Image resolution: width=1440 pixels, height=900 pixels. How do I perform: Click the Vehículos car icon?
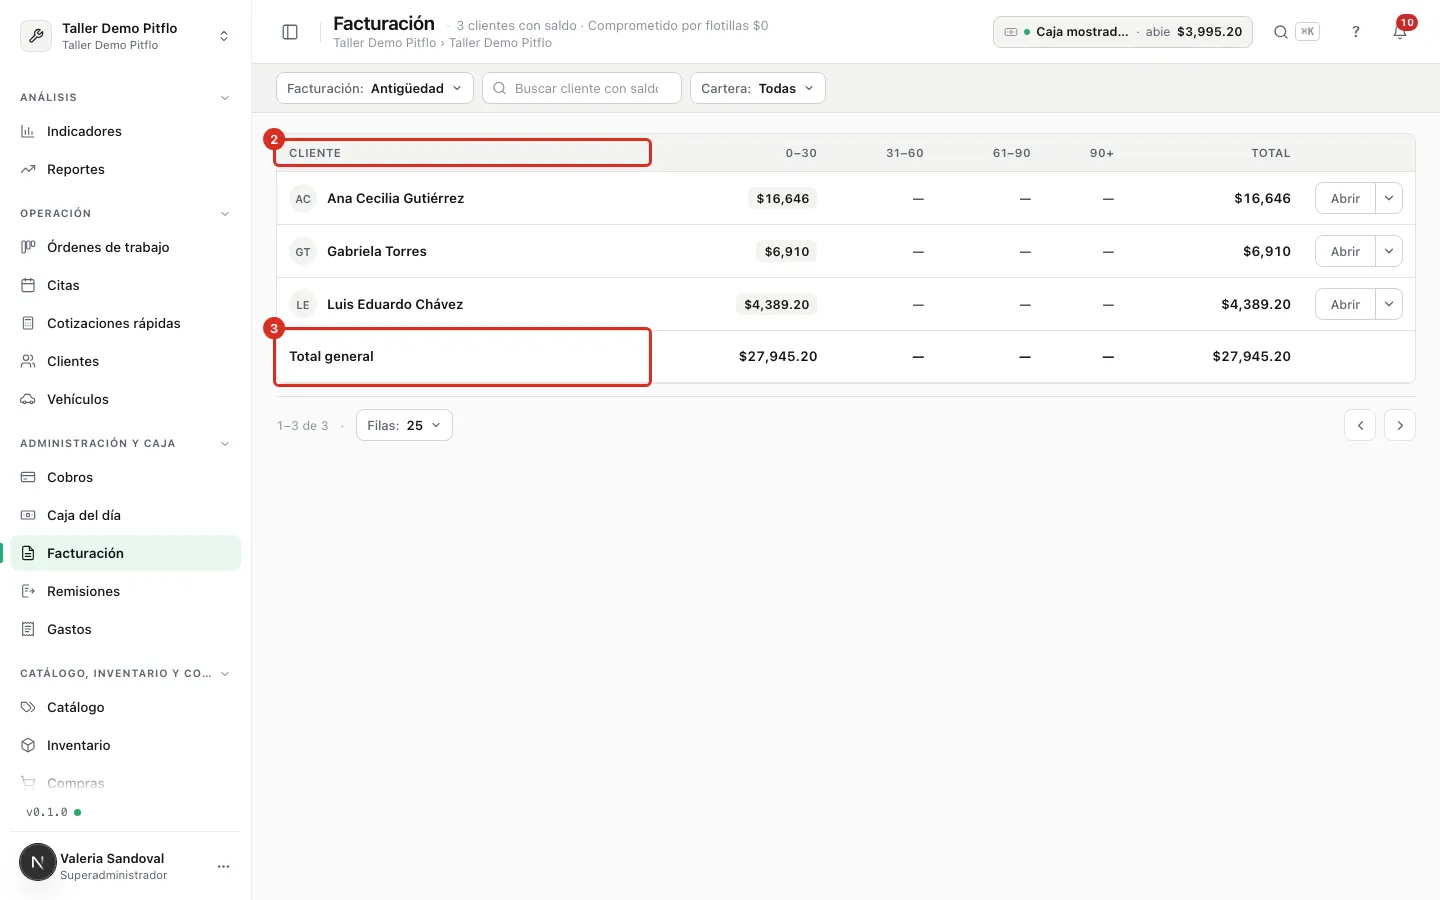pos(28,399)
